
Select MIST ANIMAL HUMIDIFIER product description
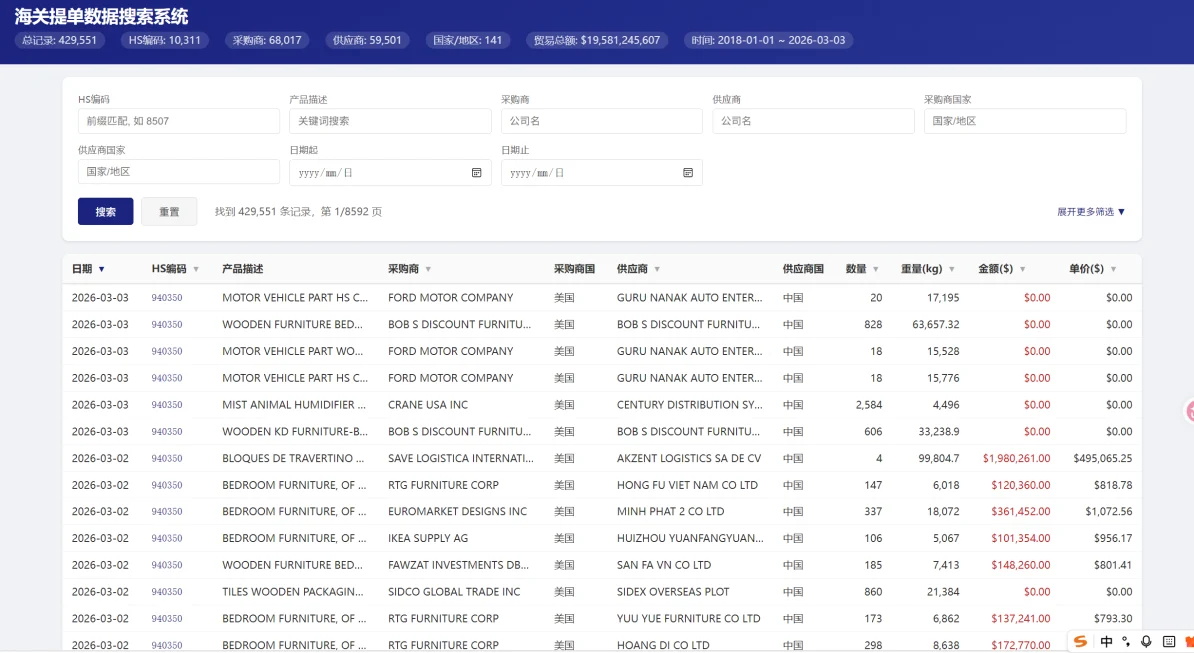tap(294, 405)
